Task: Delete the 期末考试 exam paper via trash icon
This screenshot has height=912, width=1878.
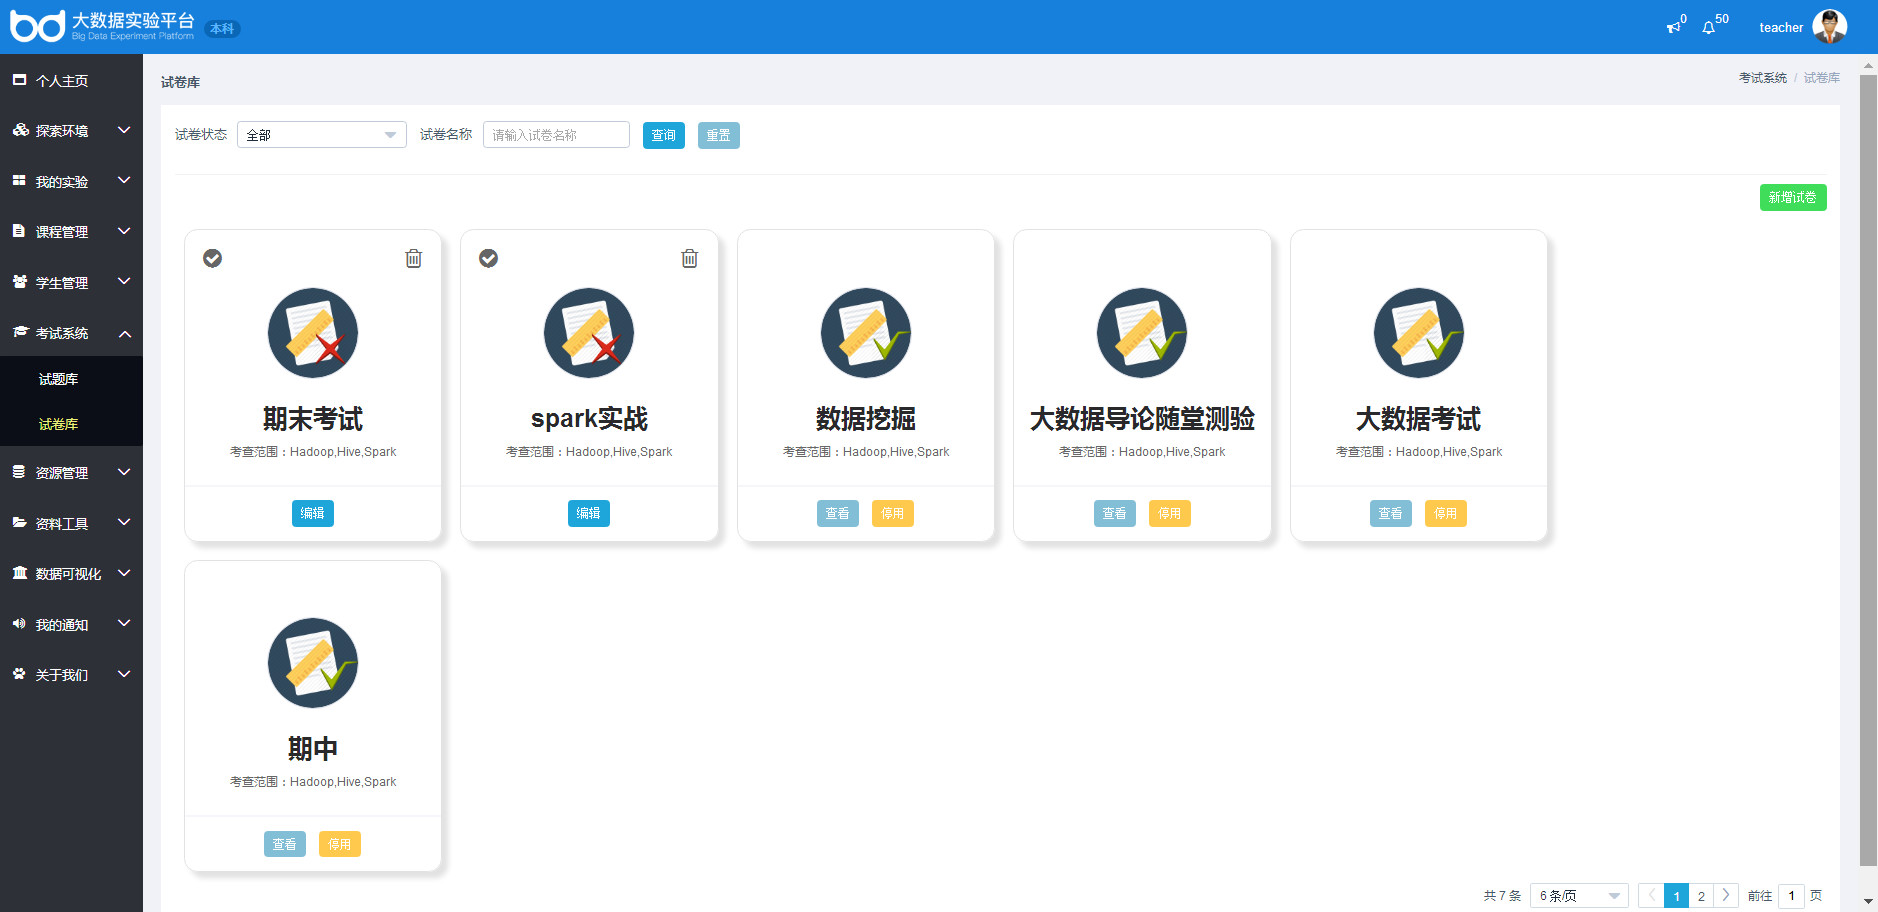Action: pyautogui.click(x=413, y=259)
